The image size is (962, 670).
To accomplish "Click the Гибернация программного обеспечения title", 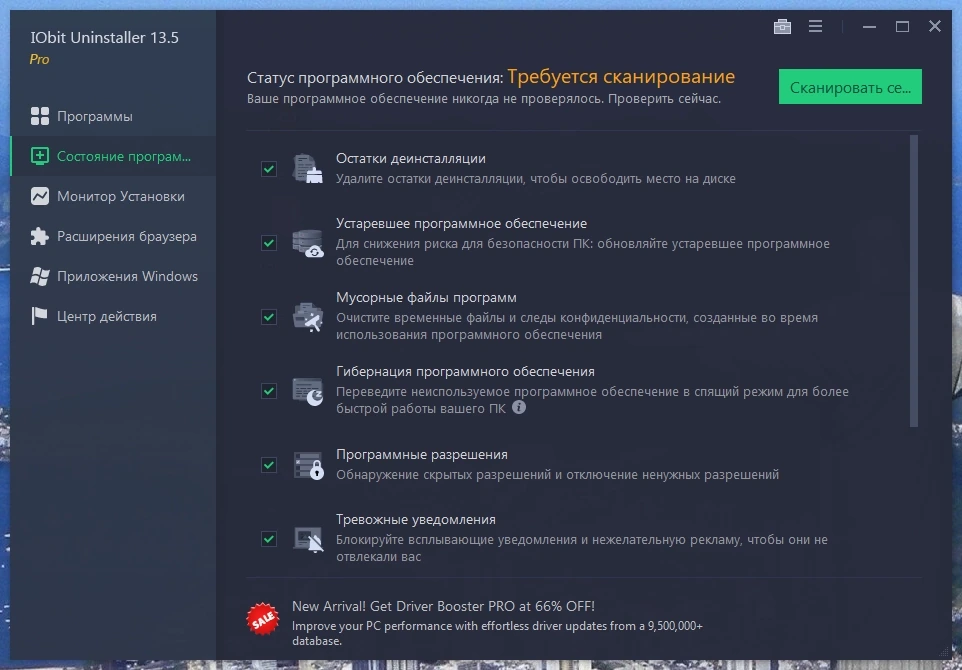I will (x=465, y=372).
